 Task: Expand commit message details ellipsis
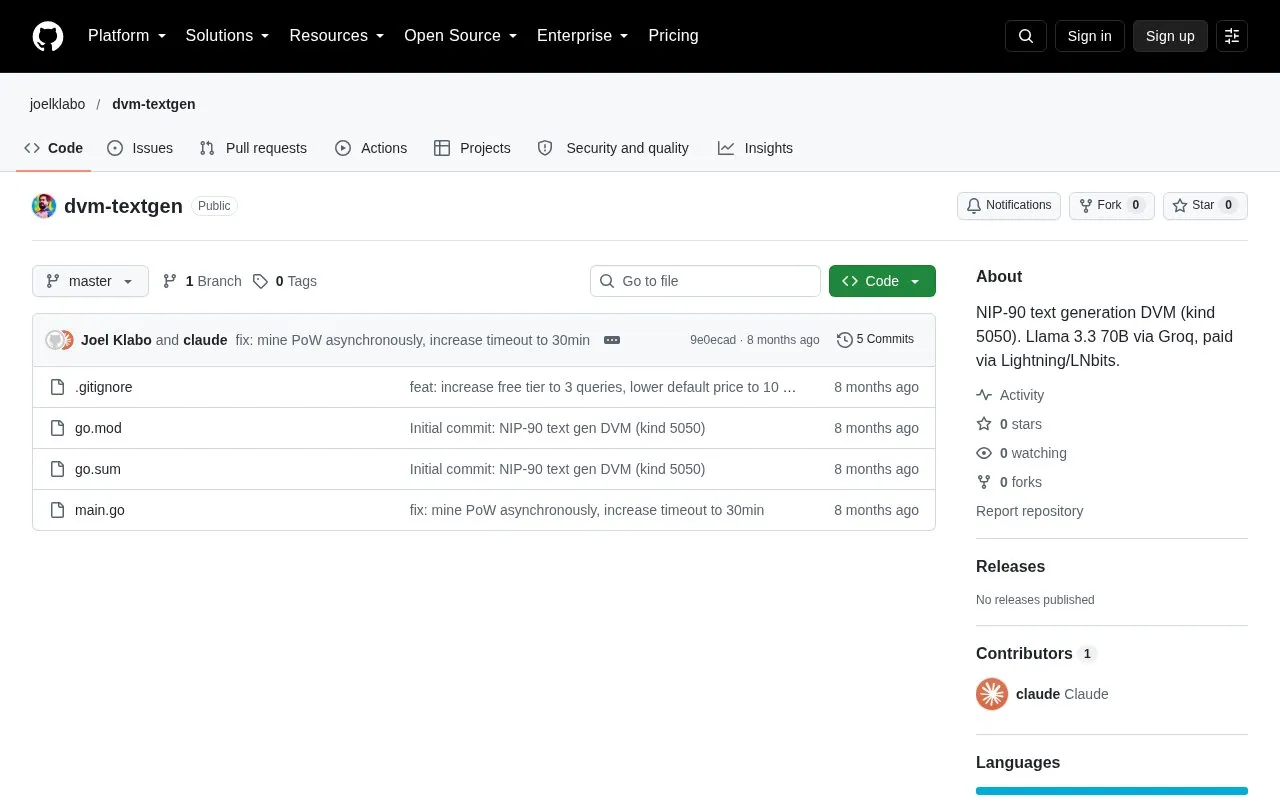(612, 340)
